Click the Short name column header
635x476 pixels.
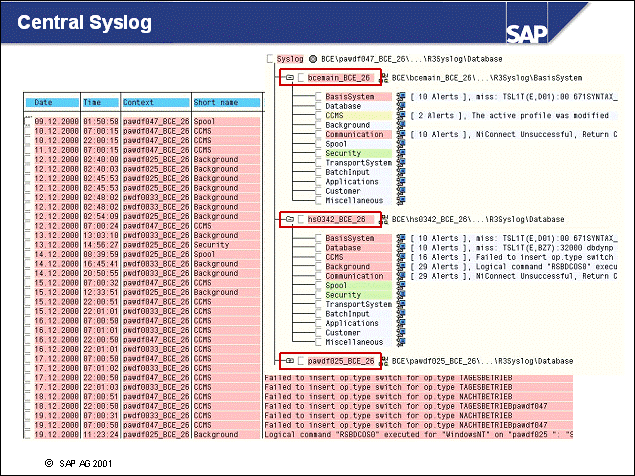216,102
